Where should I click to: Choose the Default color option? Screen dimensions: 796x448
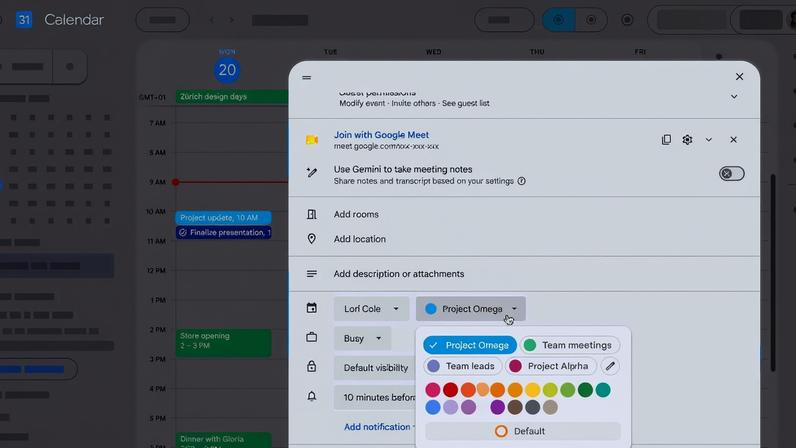pos(522,431)
